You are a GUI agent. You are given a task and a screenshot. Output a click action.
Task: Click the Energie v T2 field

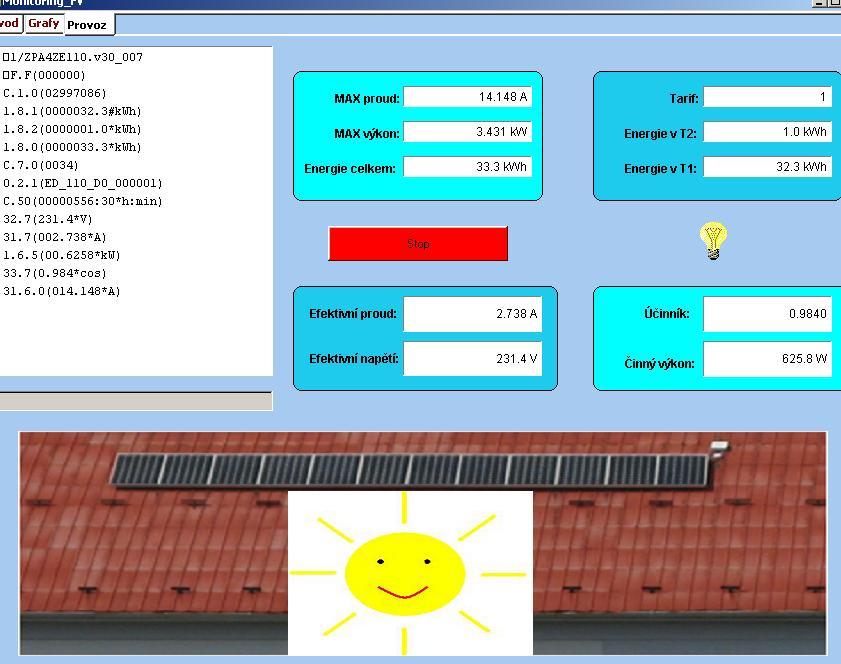768,132
